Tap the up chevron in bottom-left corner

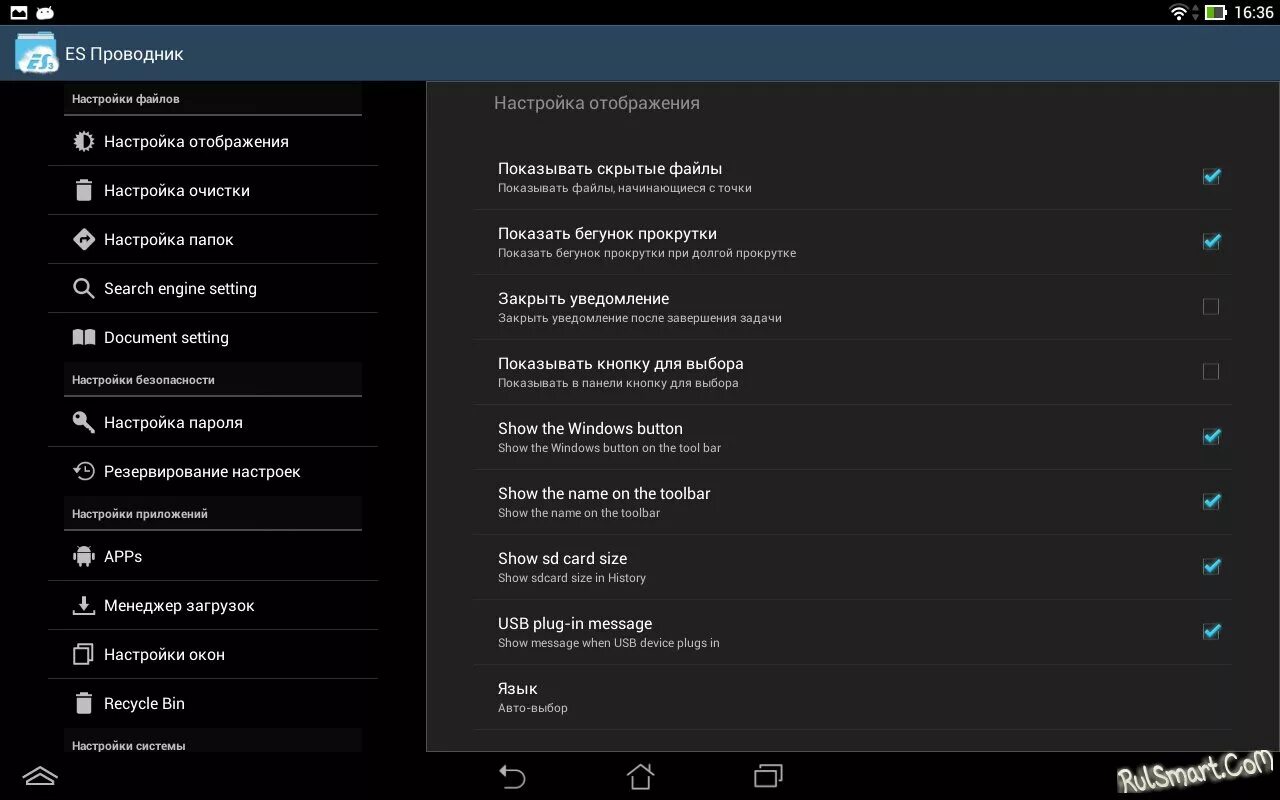[40, 776]
